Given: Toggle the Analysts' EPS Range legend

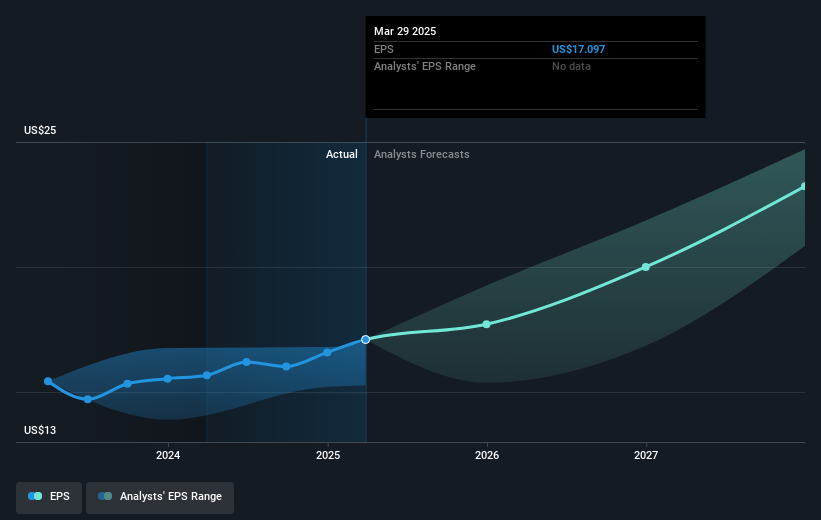Looking at the screenshot, I should point(160,497).
